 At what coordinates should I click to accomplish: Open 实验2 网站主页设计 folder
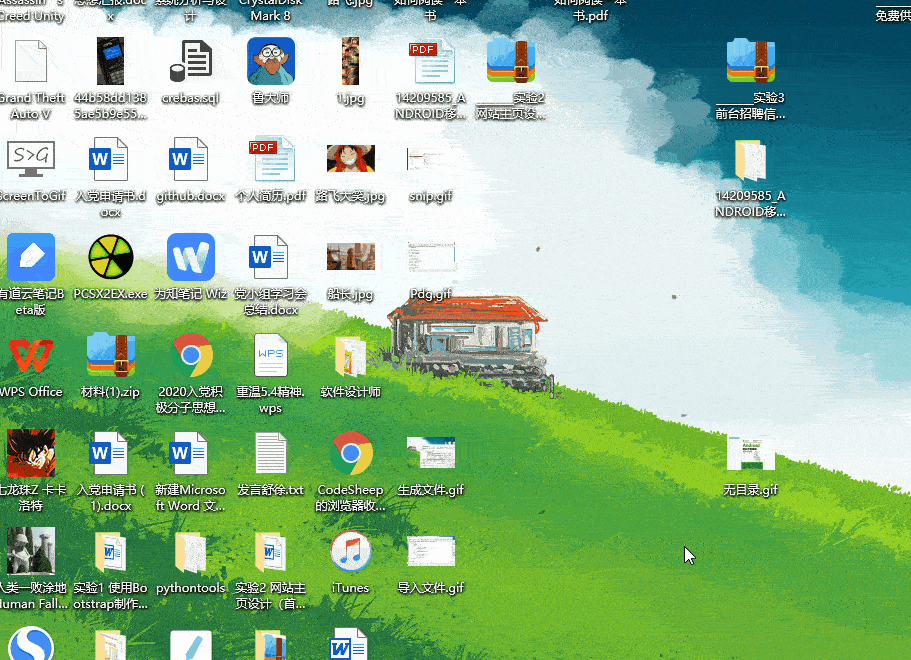pyautogui.click(x=271, y=551)
